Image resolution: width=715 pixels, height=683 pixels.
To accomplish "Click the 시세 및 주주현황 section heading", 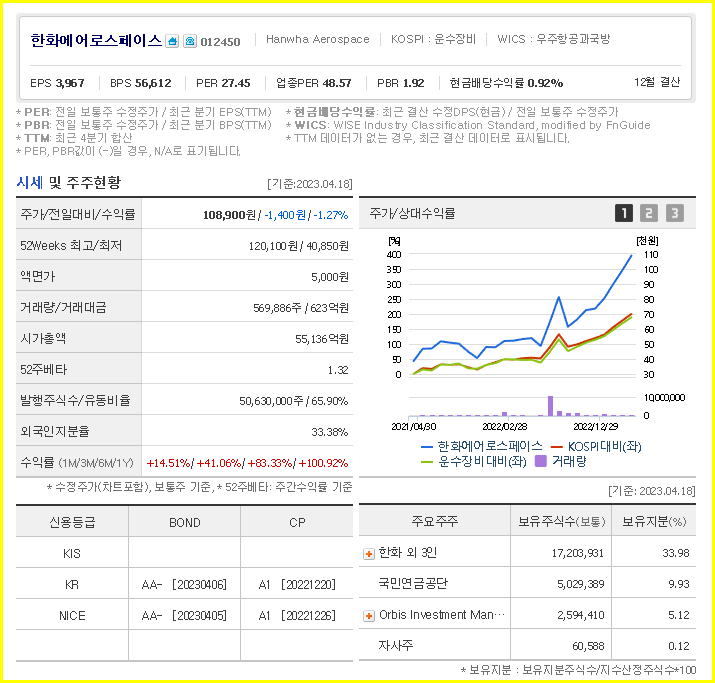I will click(68, 182).
